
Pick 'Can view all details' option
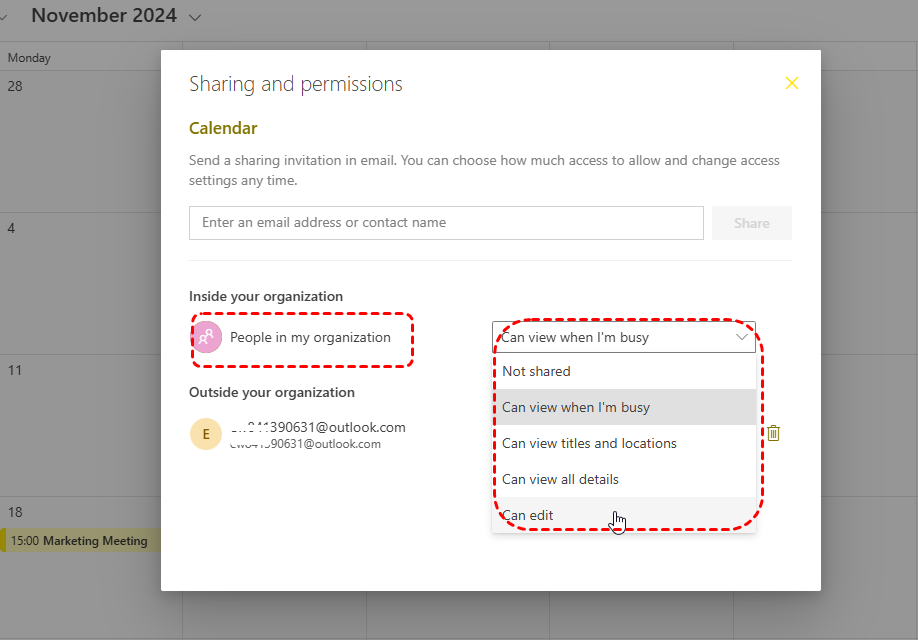click(x=560, y=479)
